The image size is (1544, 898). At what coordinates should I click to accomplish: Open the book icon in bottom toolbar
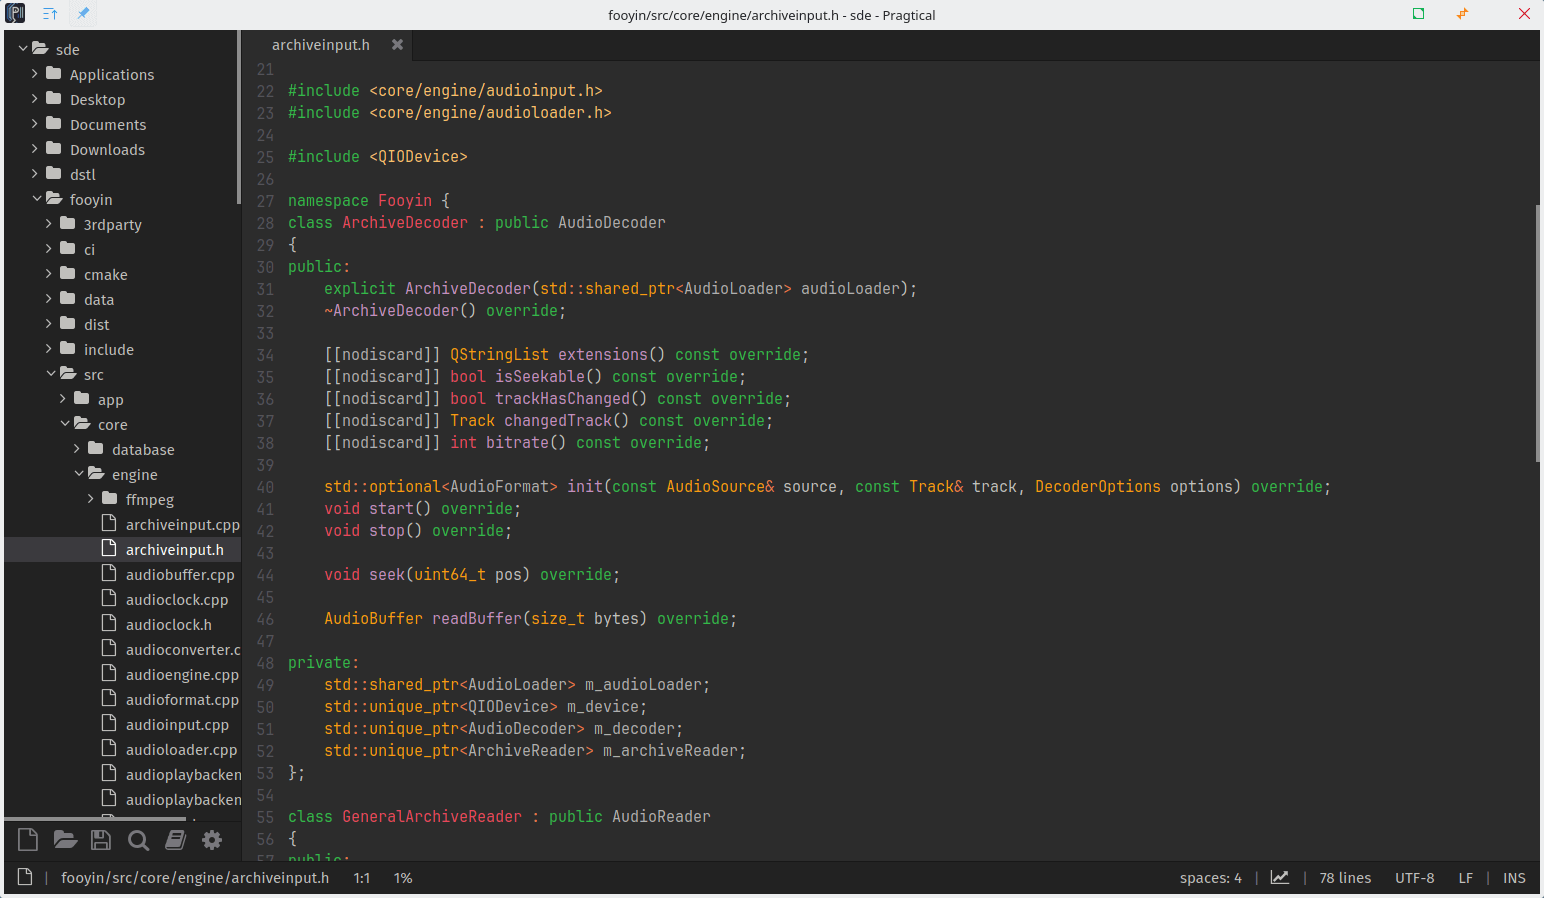point(175,840)
